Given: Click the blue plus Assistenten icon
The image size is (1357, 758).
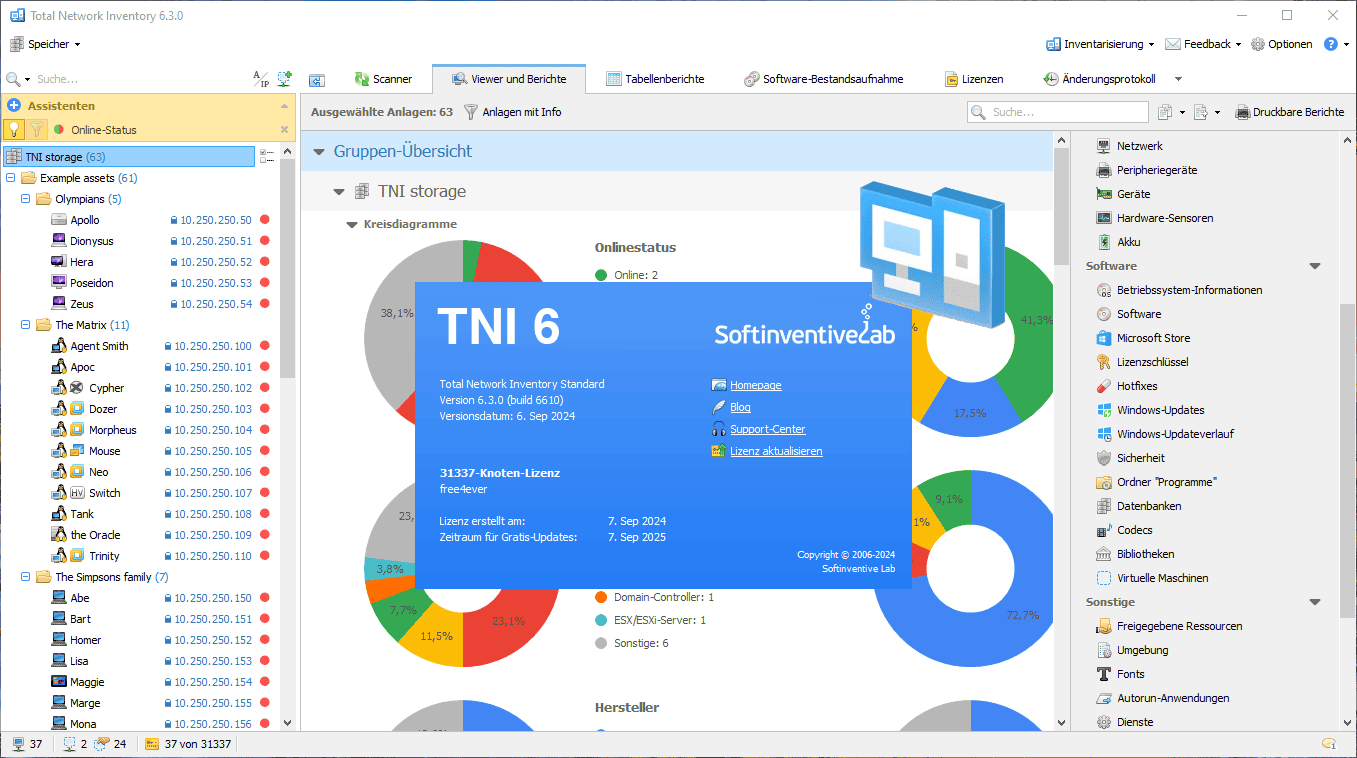Looking at the screenshot, I should point(14,105).
